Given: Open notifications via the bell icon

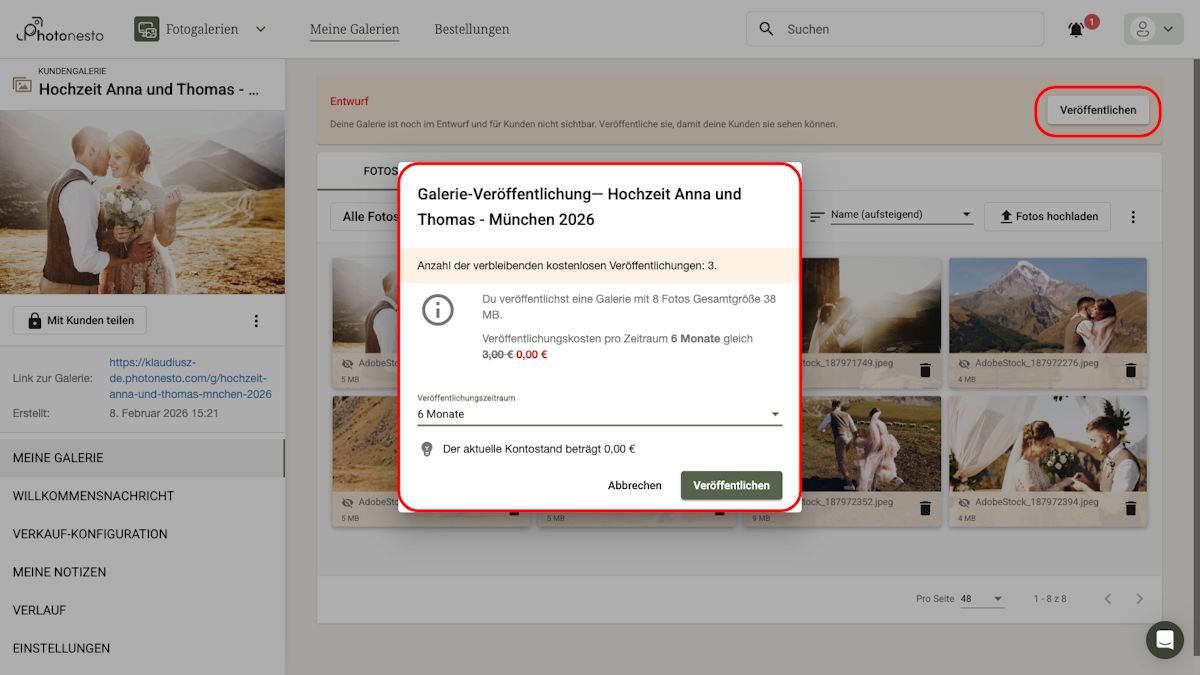Looking at the screenshot, I should click(1076, 30).
